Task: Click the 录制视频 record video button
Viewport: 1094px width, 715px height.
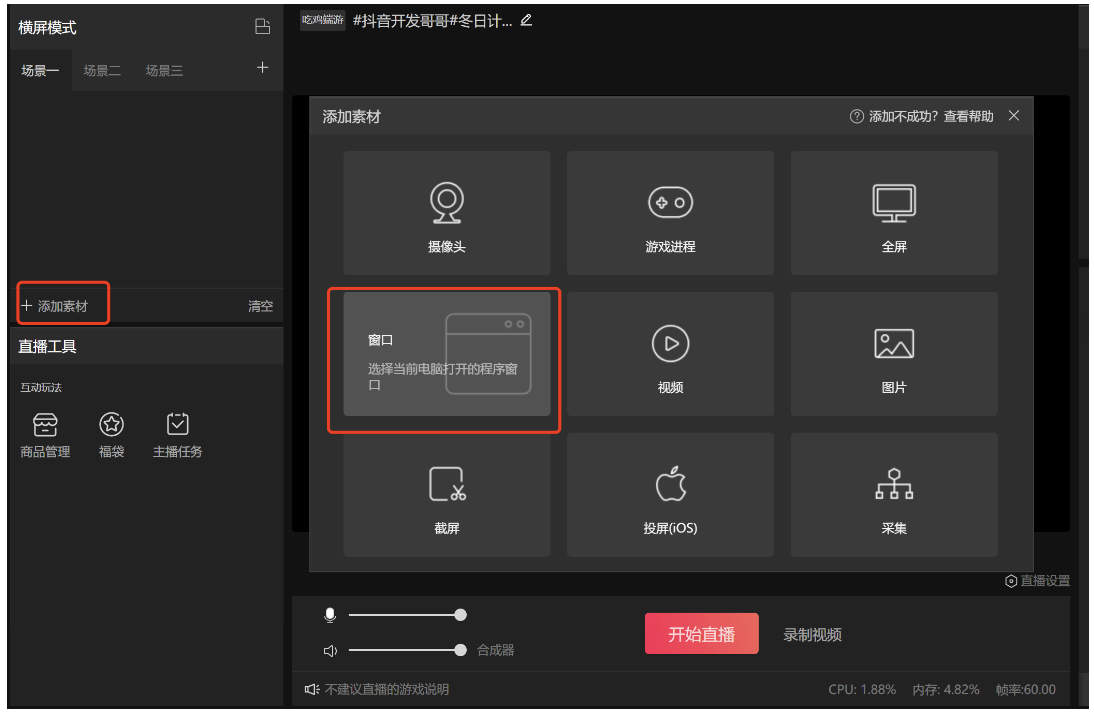Action: (812, 635)
